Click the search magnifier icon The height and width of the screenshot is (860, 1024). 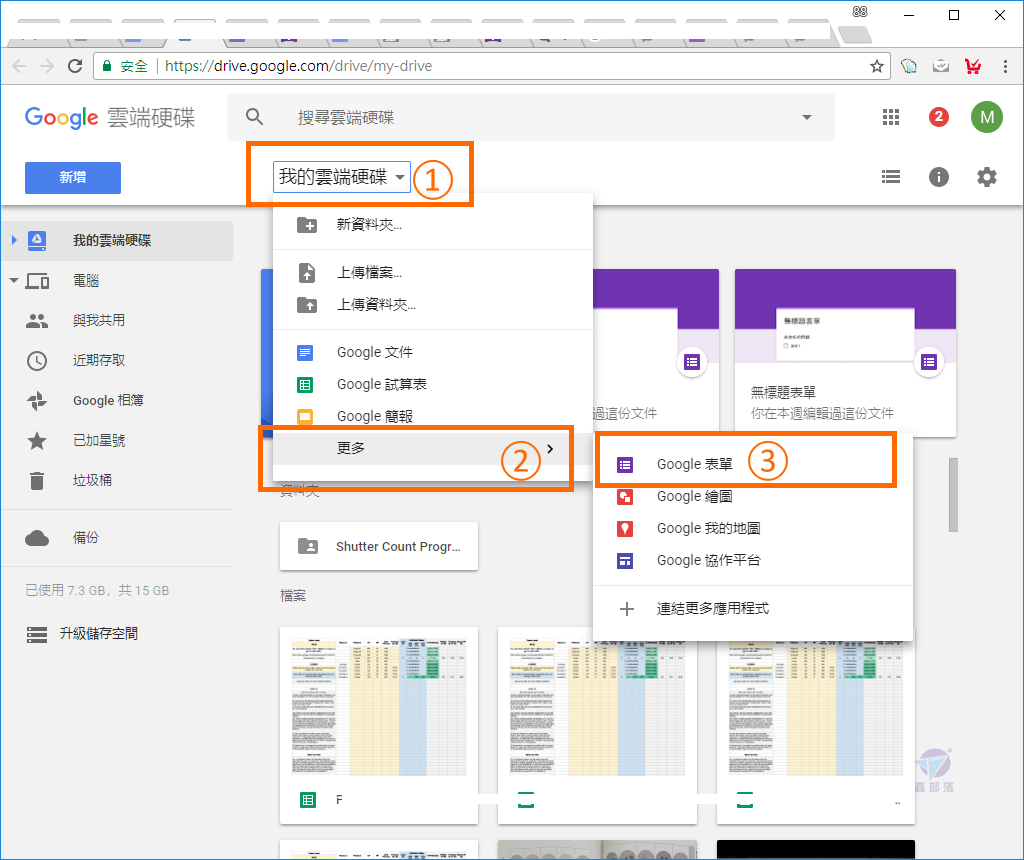[x=254, y=117]
